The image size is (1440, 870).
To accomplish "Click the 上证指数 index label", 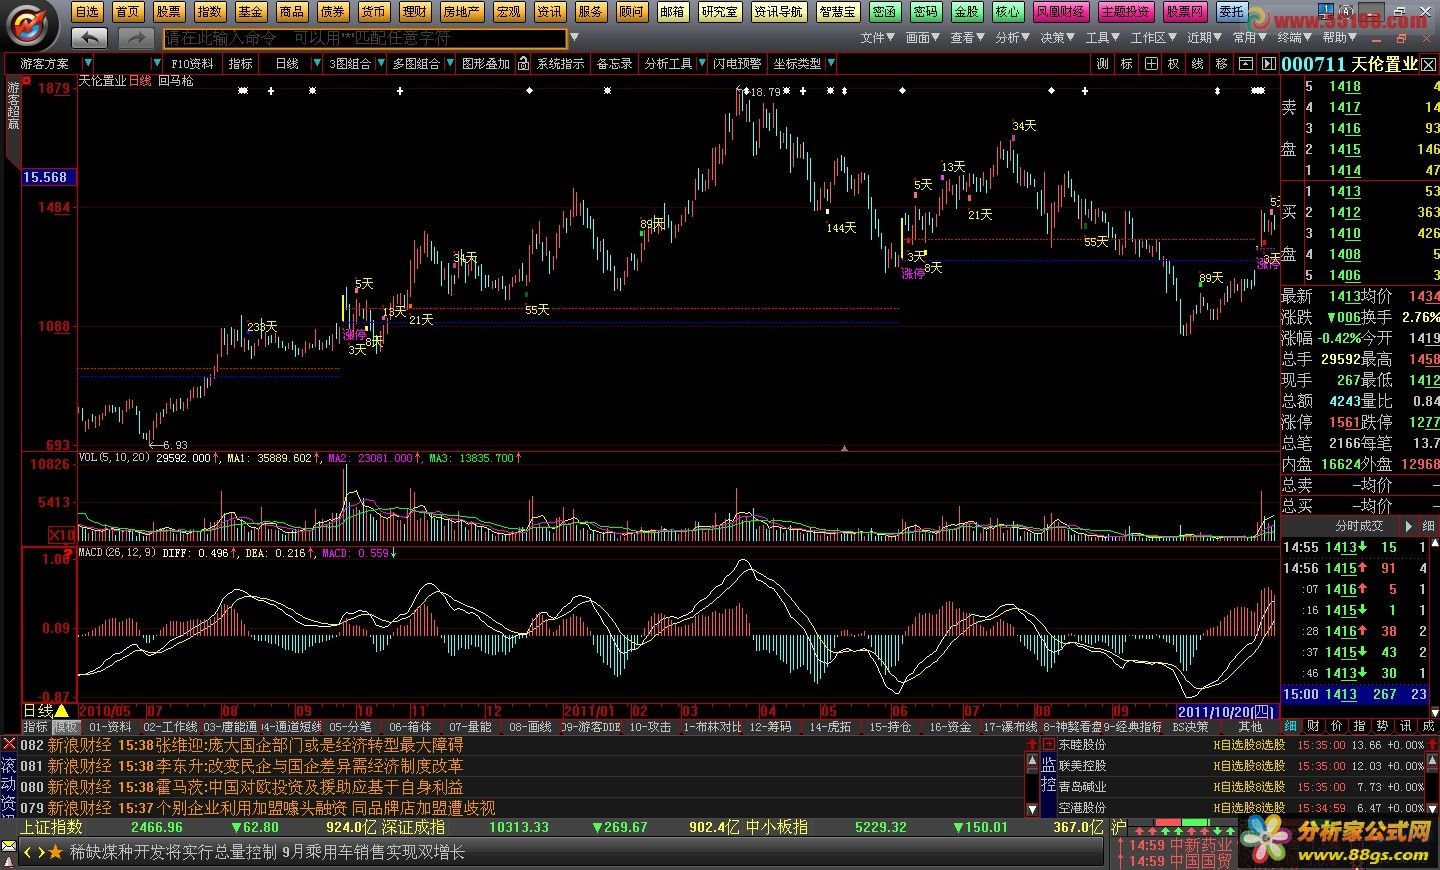I will [52, 828].
